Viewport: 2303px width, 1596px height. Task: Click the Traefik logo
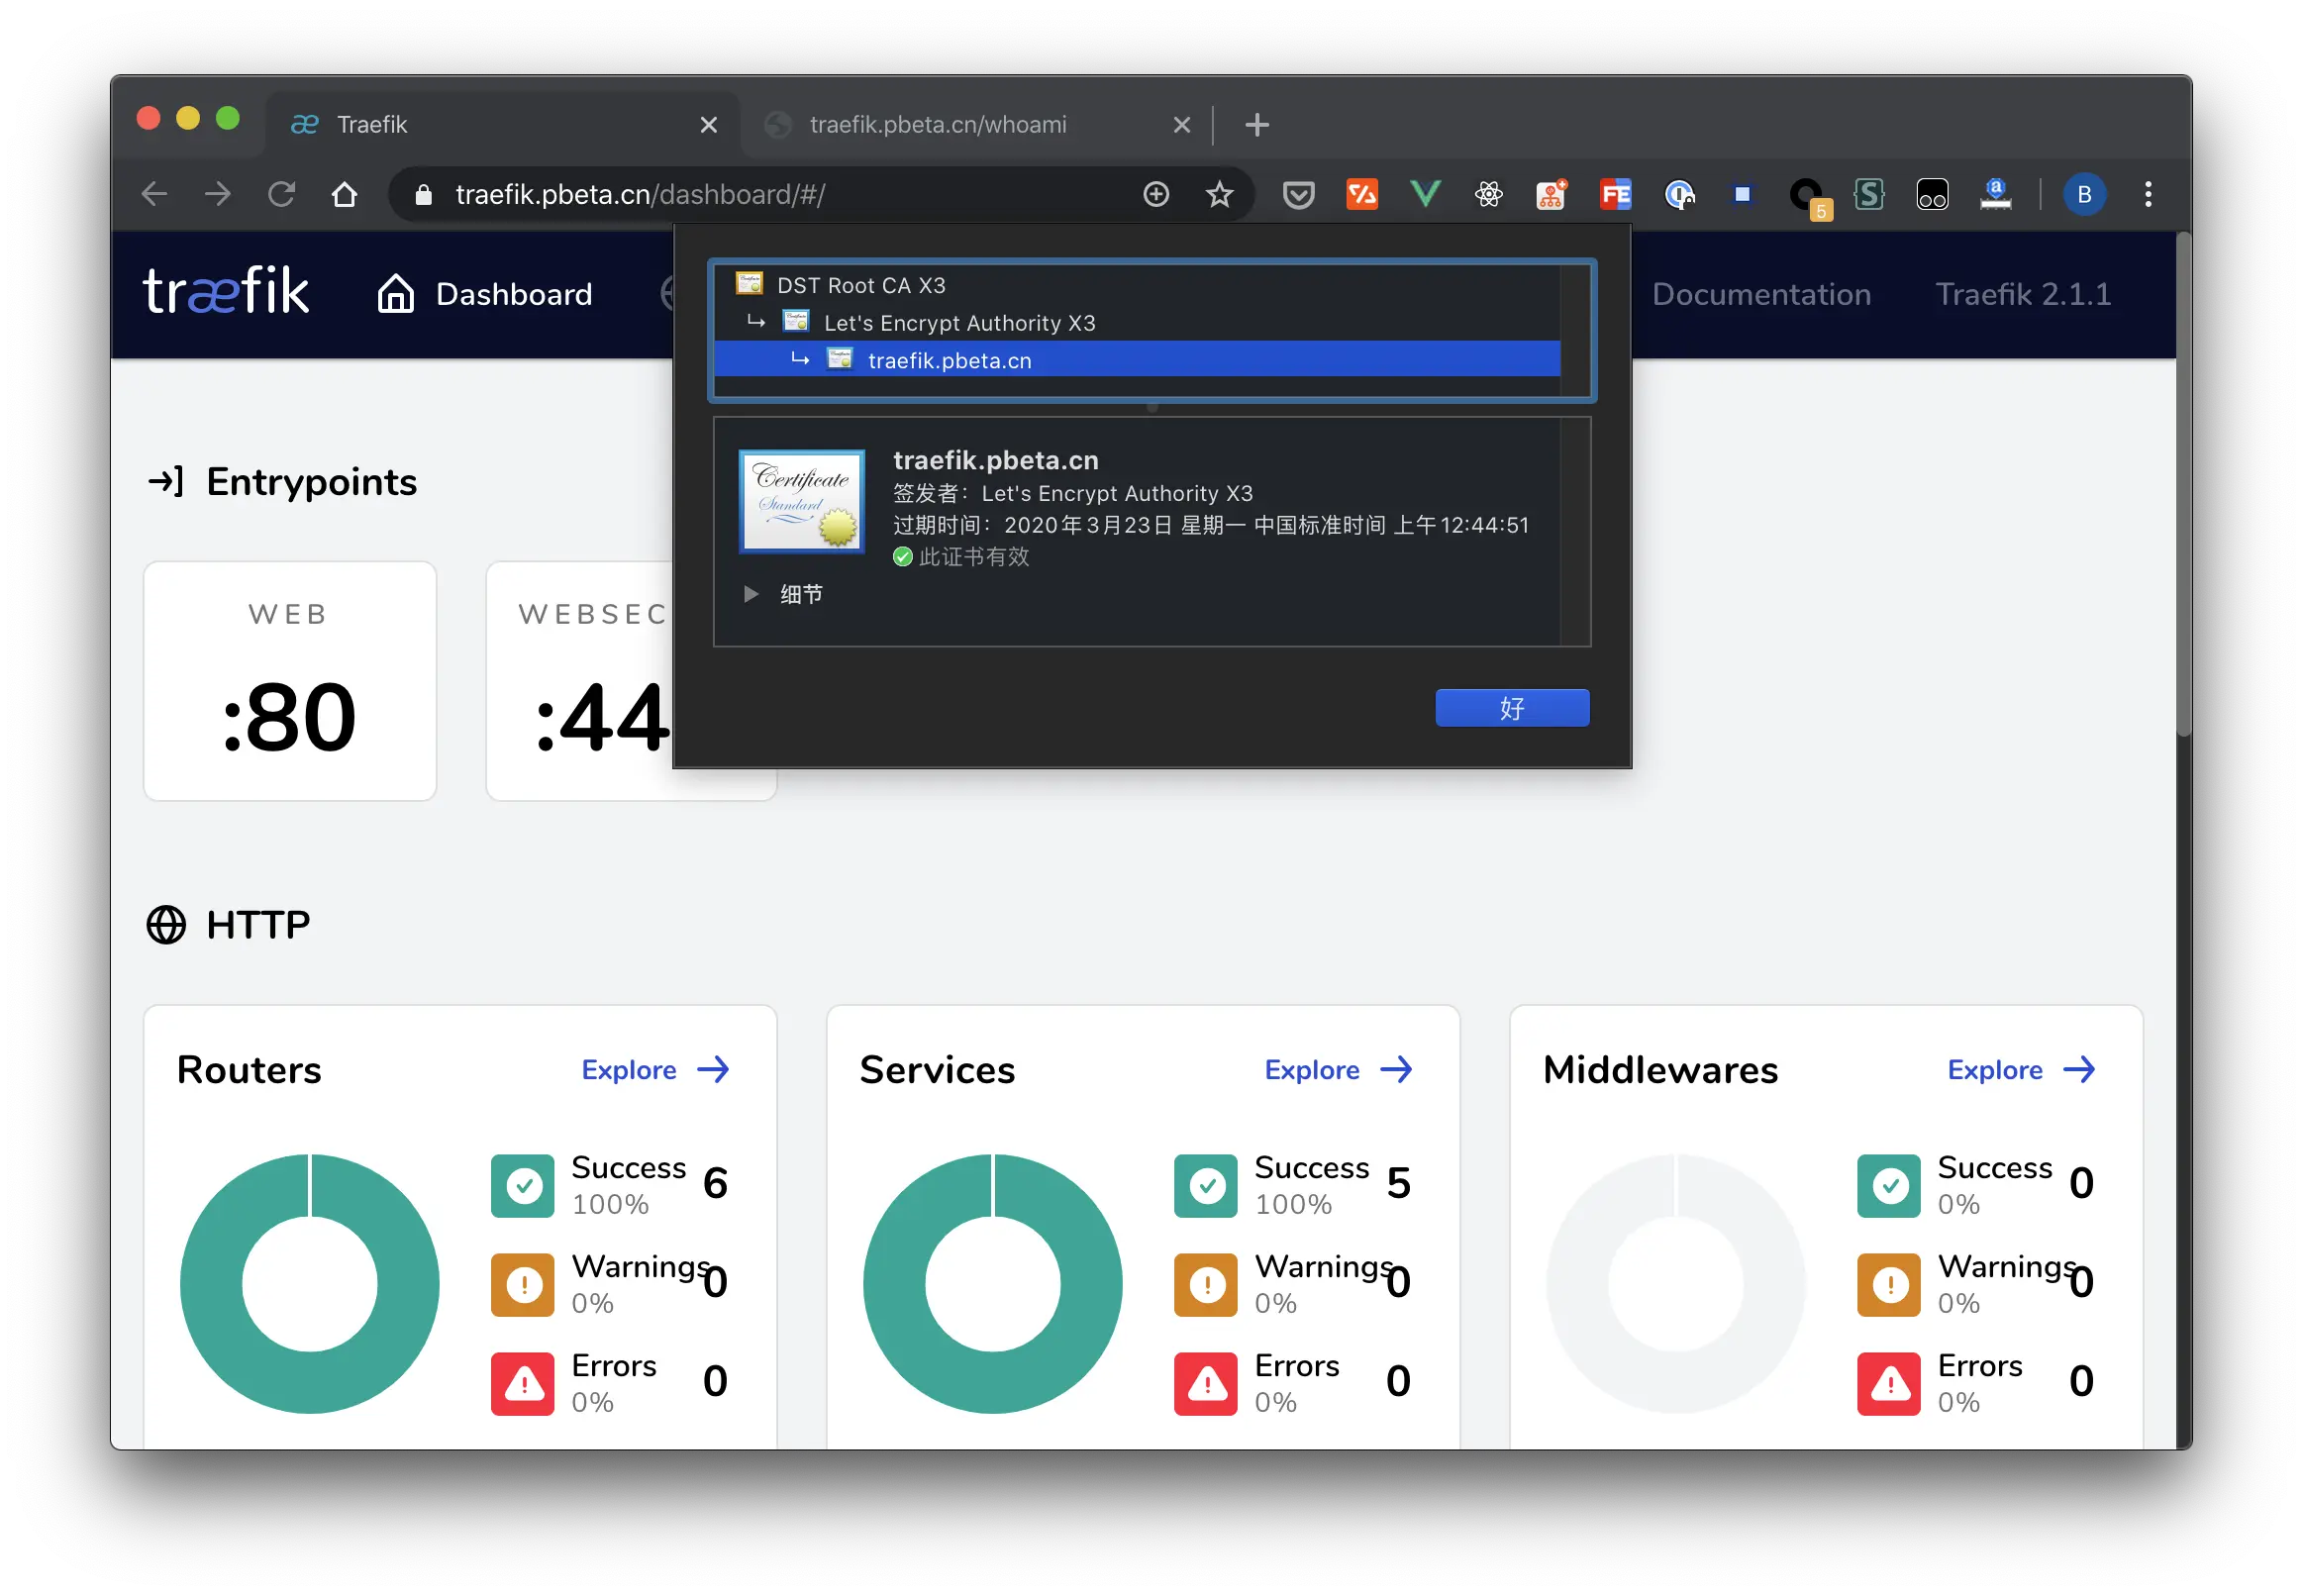226,292
